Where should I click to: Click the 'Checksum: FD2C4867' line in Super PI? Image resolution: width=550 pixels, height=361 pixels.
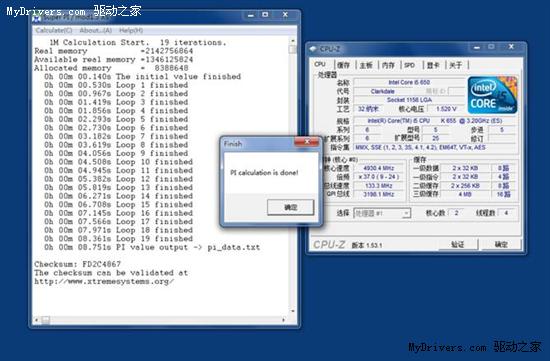point(78,264)
